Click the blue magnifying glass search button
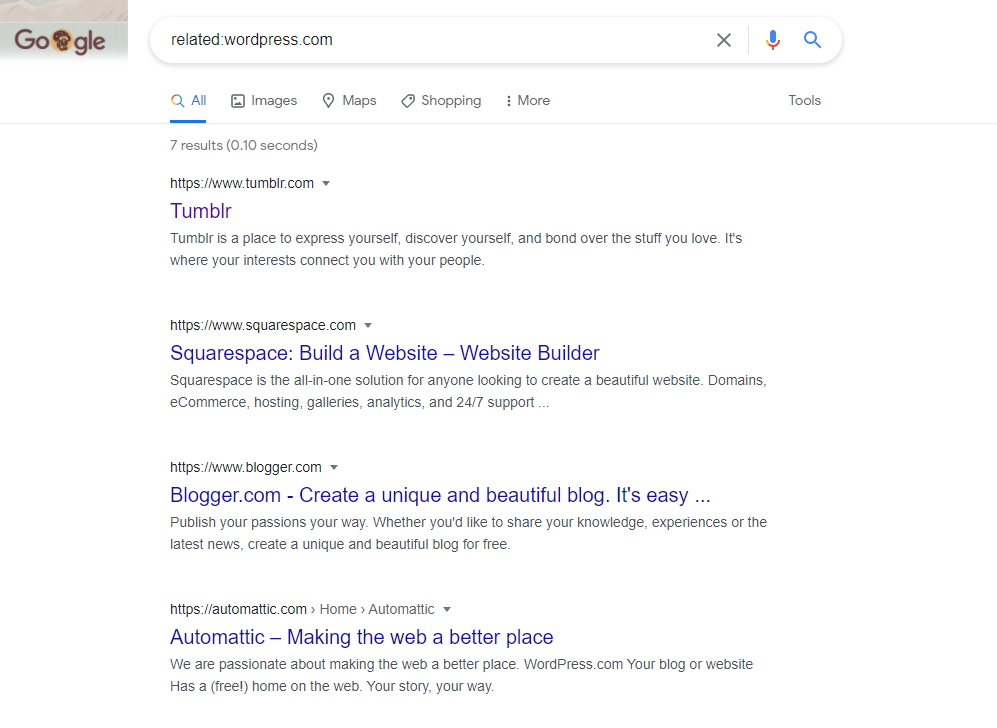 (x=812, y=40)
